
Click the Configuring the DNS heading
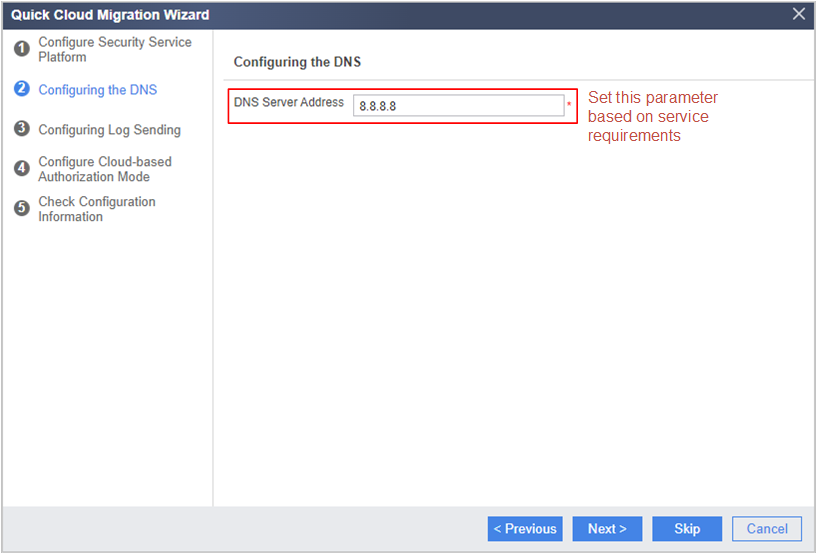[297, 62]
